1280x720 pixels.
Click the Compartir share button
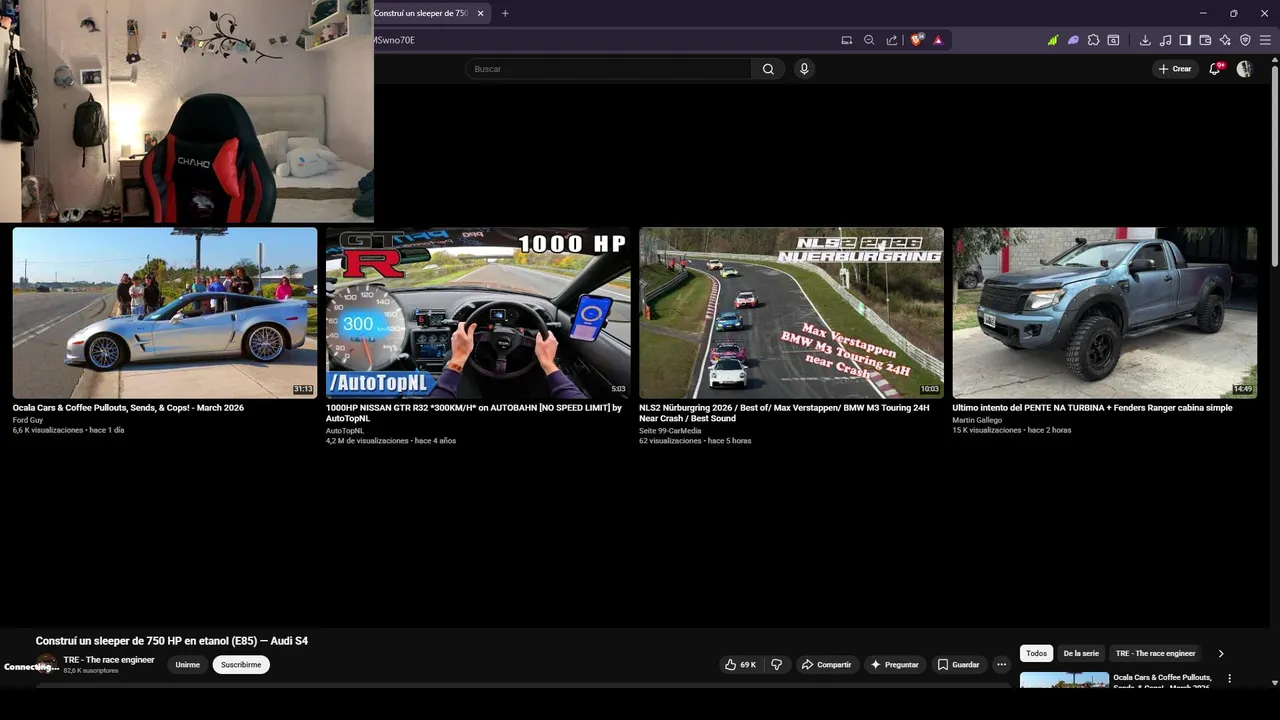(827, 665)
